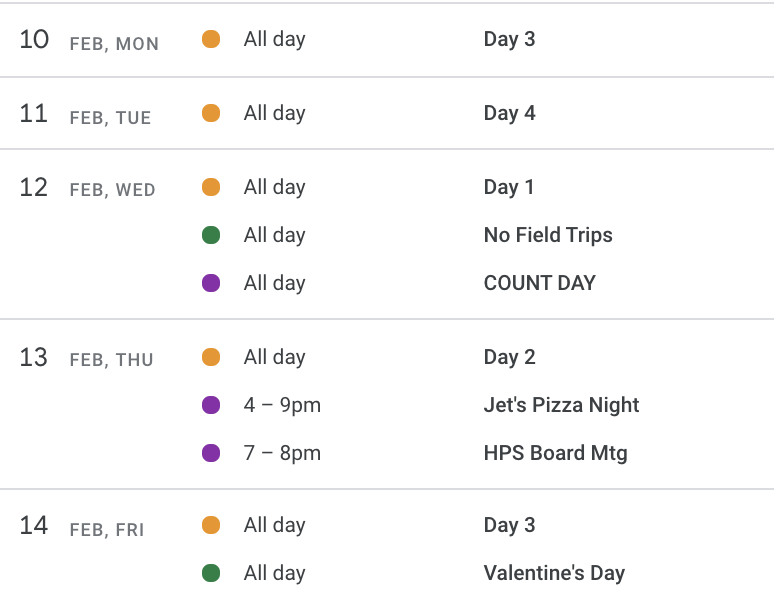The height and width of the screenshot is (602, 774).
Task: Click the date number 12
Action: coord(34,188)
